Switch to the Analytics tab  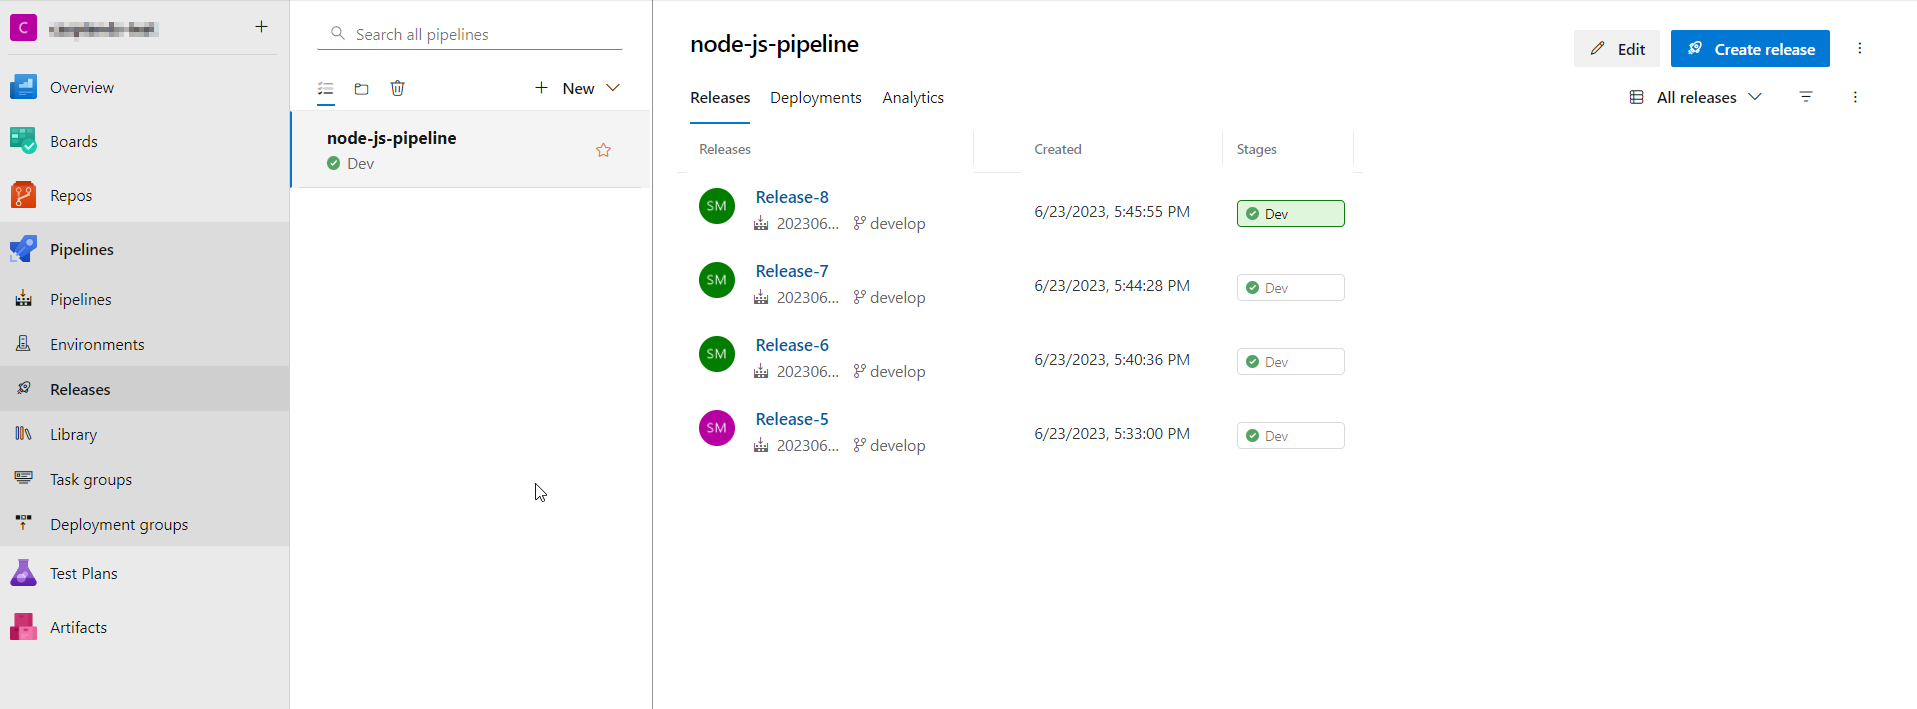pos(913,98)
